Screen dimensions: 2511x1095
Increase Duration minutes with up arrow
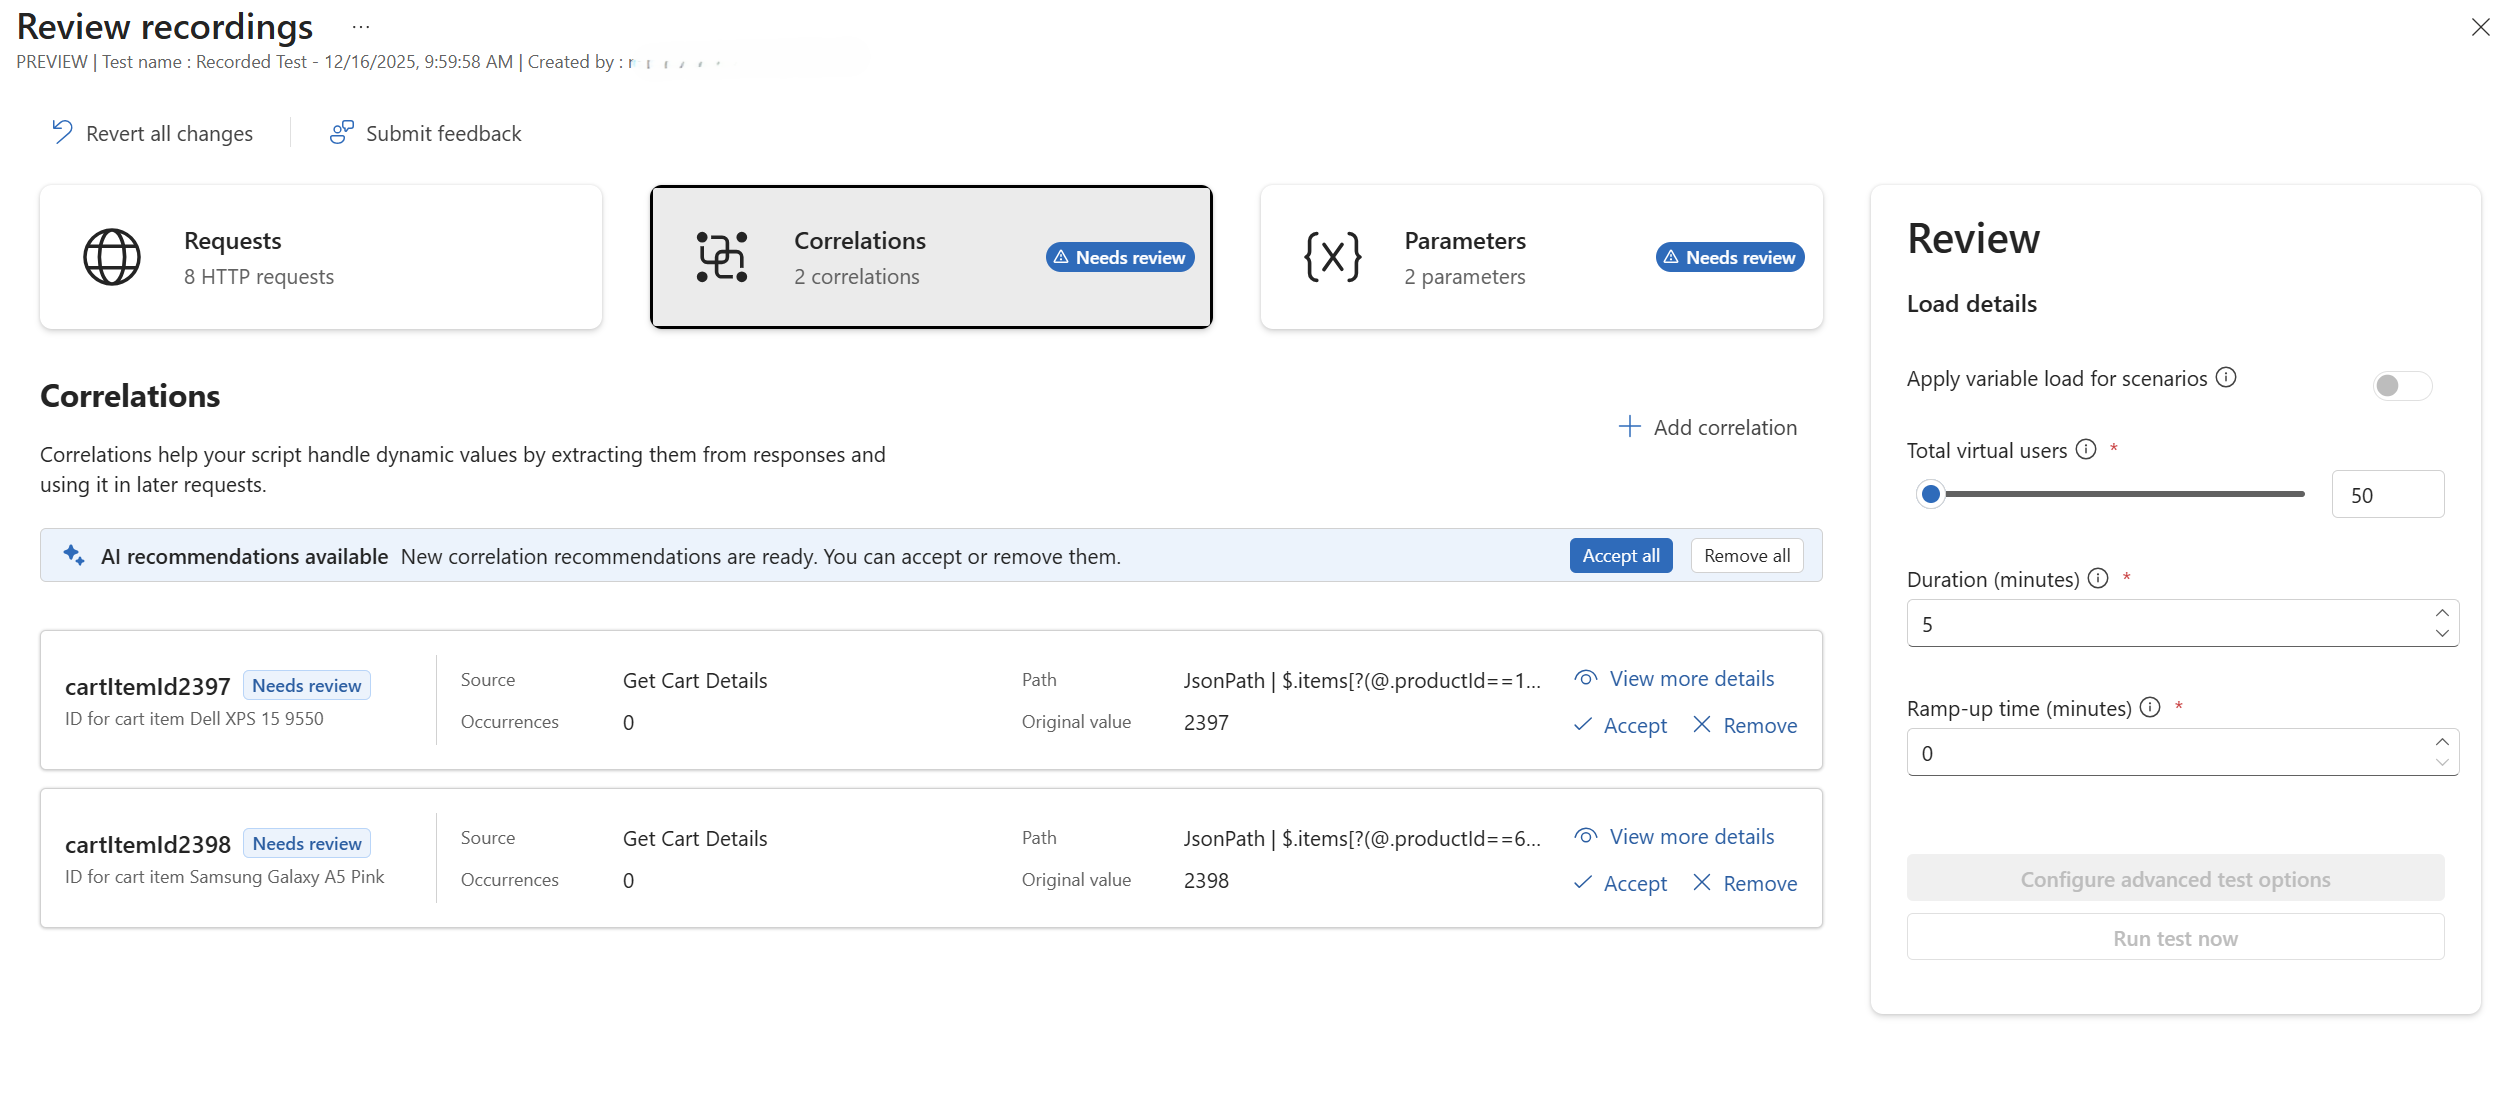[x=2442, y=613]
